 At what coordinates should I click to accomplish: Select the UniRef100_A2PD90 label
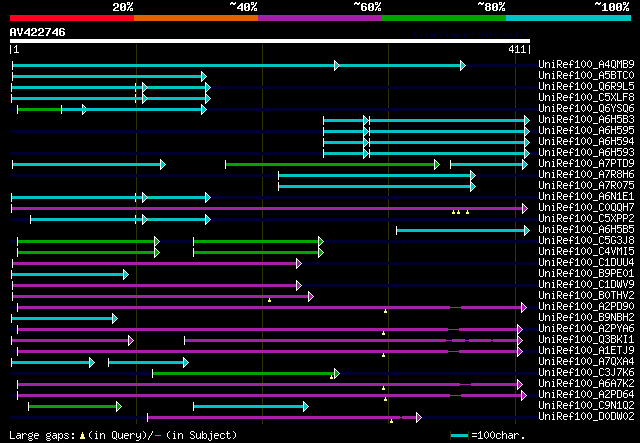coord(586,307)
